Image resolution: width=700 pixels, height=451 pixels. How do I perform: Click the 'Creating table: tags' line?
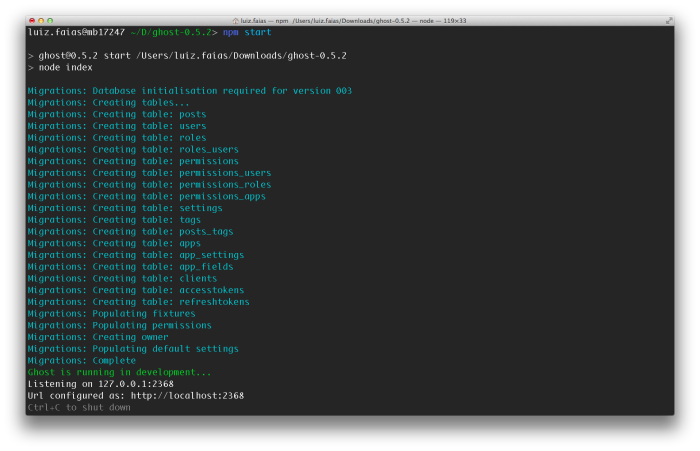(x=114, y=220)
